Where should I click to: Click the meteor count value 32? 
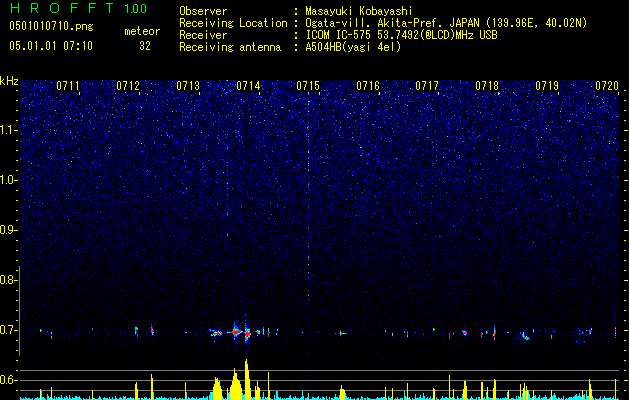(x=145, y=46)
